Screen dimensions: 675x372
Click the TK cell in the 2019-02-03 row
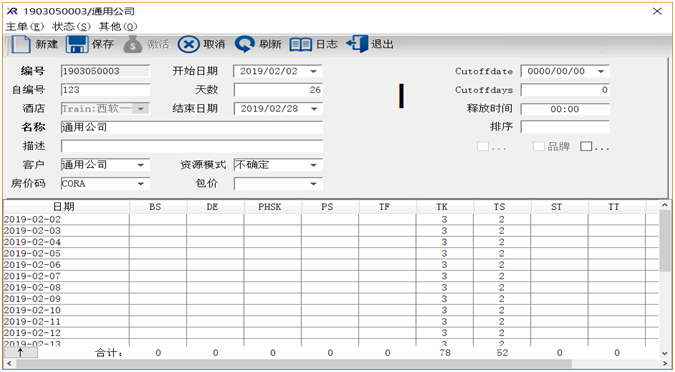(x=445, y=231)
